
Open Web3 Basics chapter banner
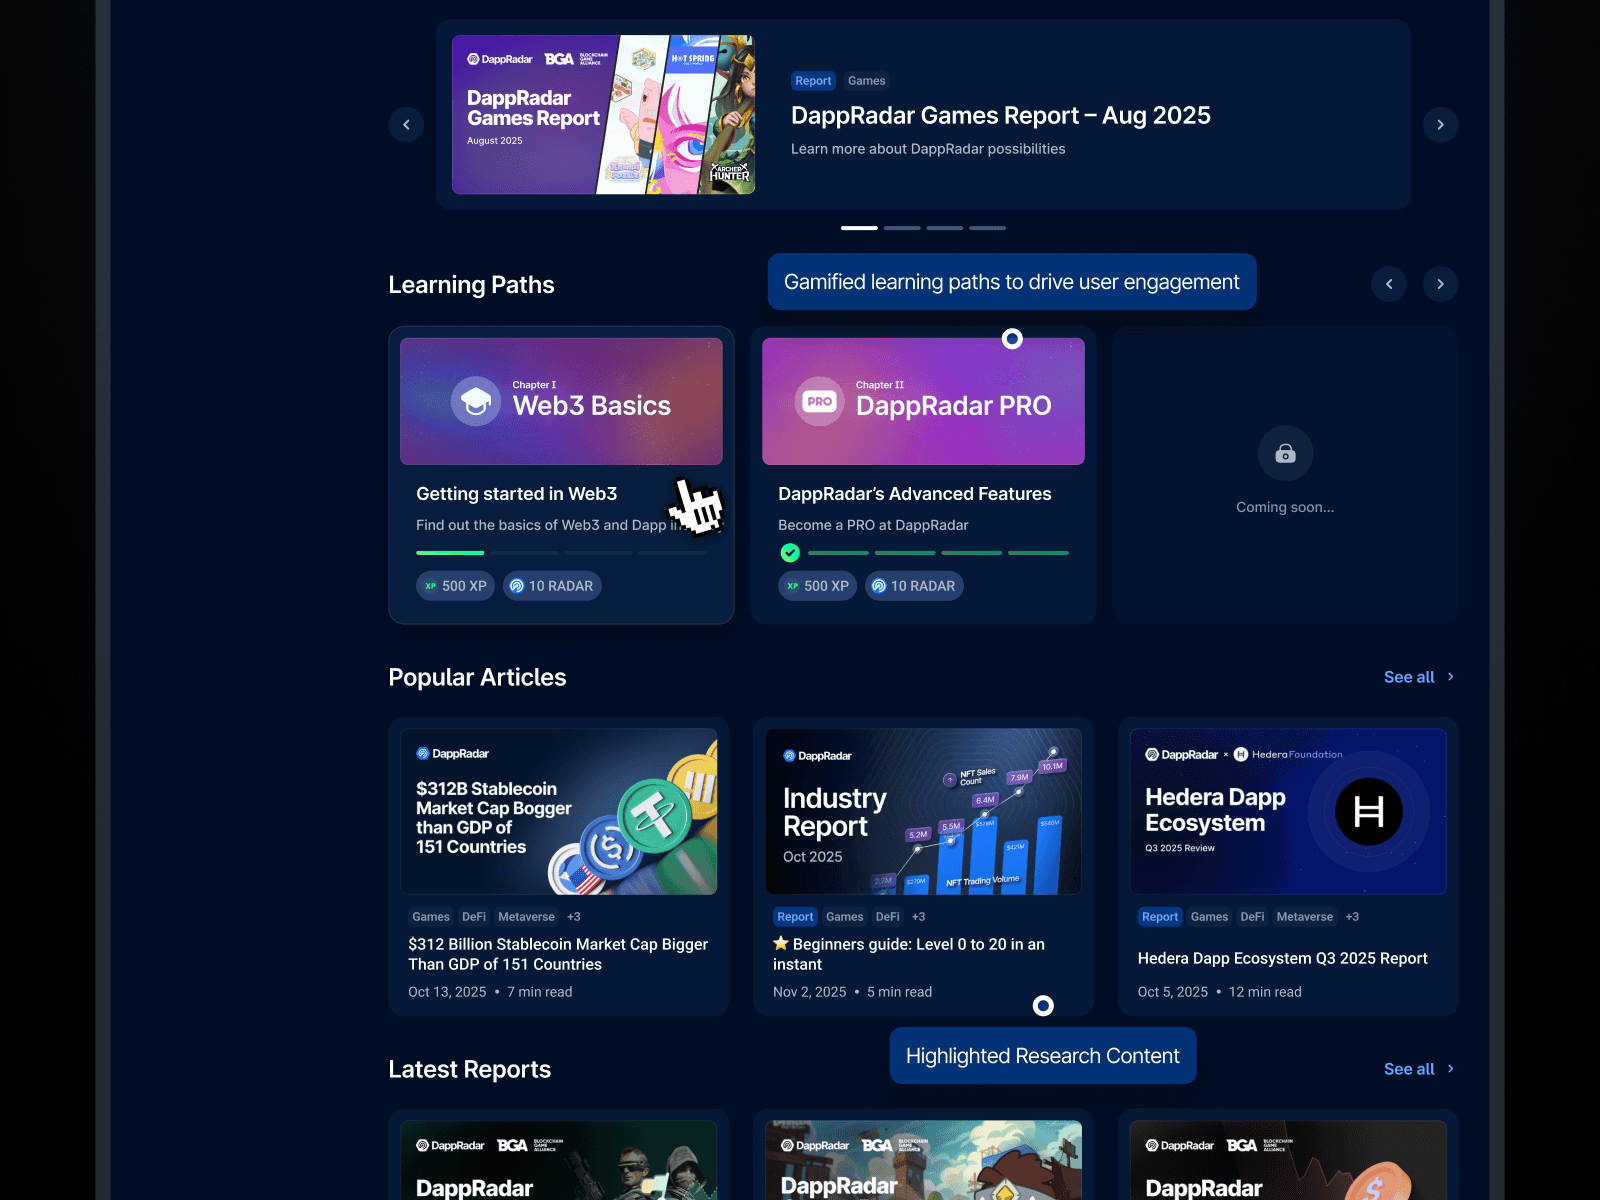pyautogui.click(x=561, y=401)
